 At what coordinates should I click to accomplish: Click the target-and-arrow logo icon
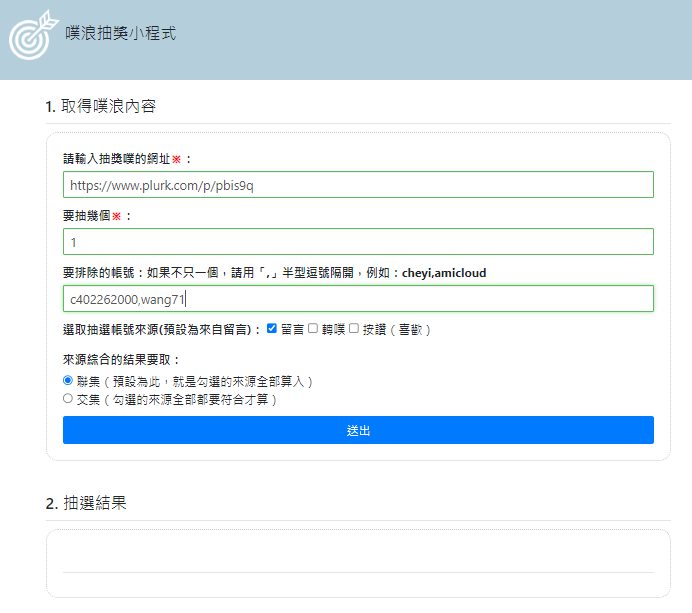click(34, 34)
